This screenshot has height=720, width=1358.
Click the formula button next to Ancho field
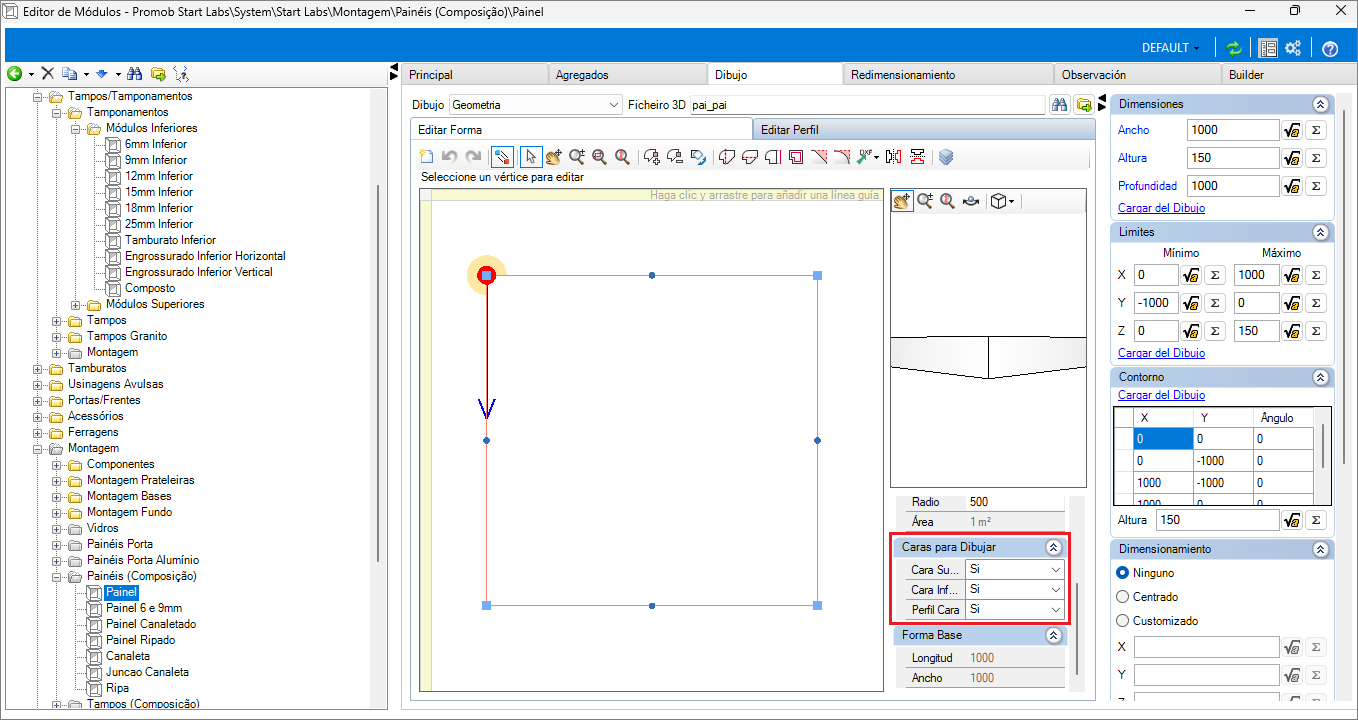1292,130
